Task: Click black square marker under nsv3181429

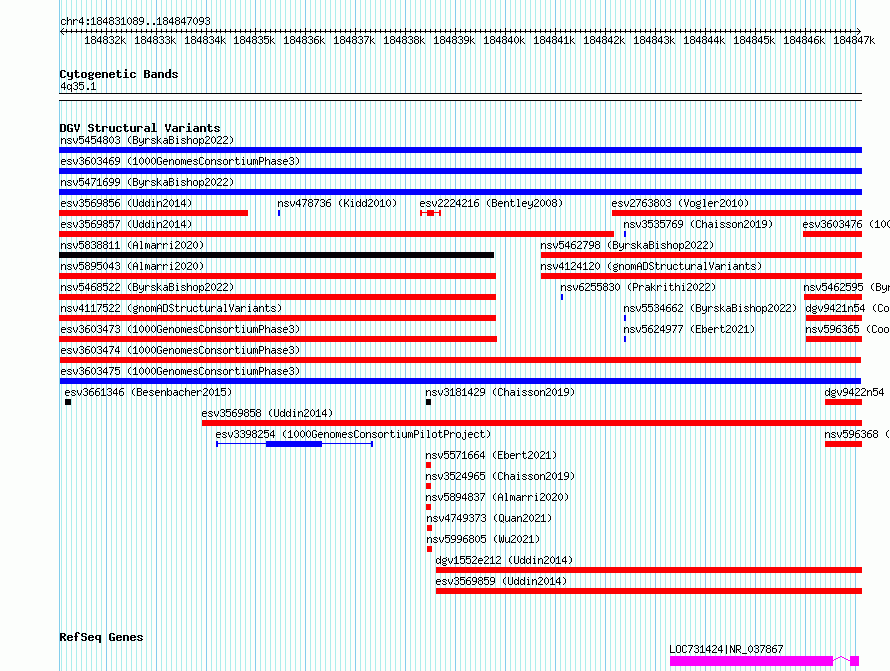Action: (429, 402)
